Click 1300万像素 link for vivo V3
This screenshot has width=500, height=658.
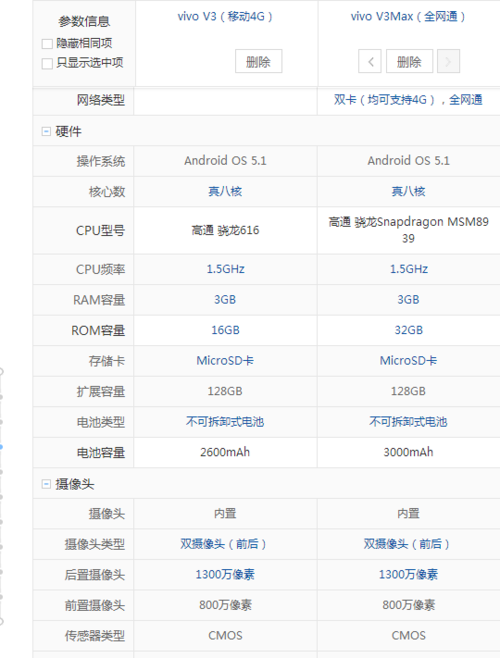225,574
